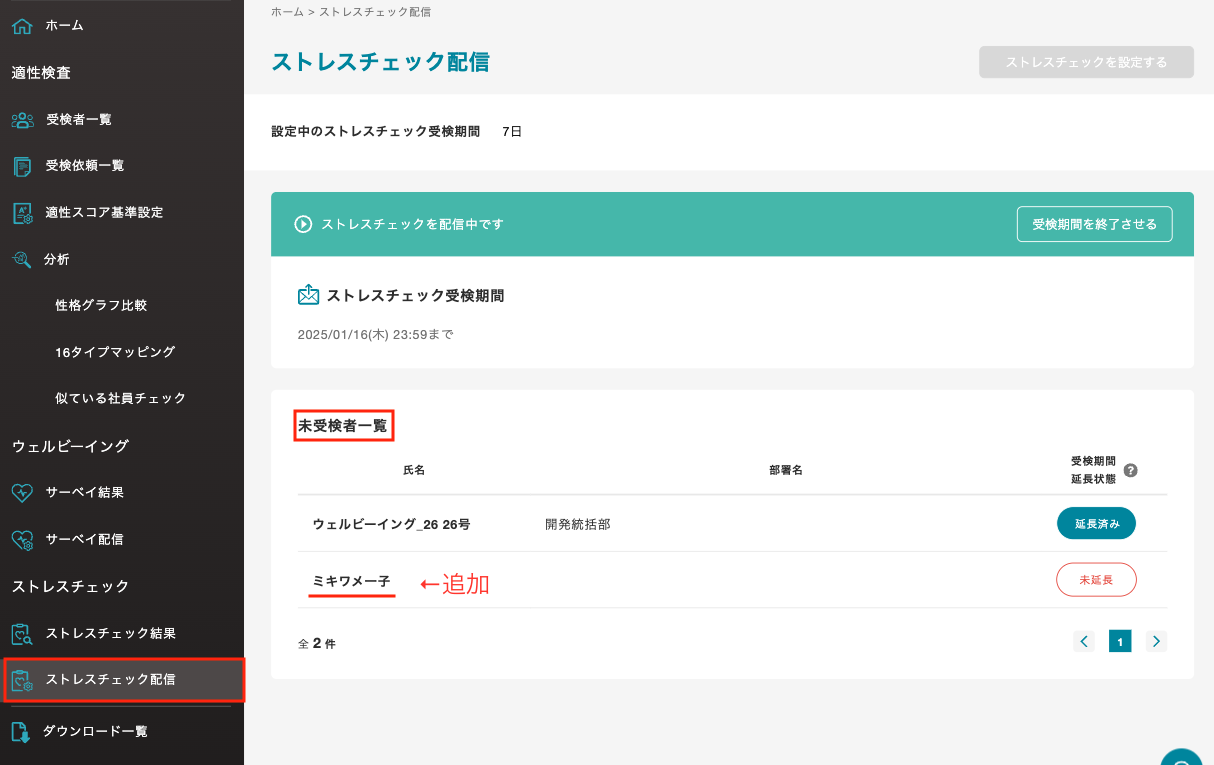Screen dimensions: 1214x765
Task: Click the previous page arrow in pagination
Action: pos(1084,641)
